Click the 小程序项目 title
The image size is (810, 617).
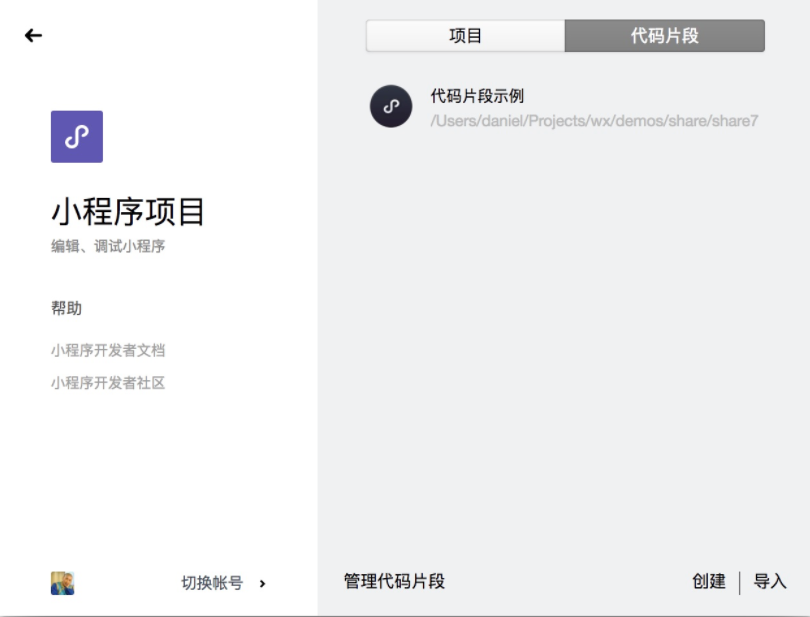pyautogui.click(x=128, y=212)
